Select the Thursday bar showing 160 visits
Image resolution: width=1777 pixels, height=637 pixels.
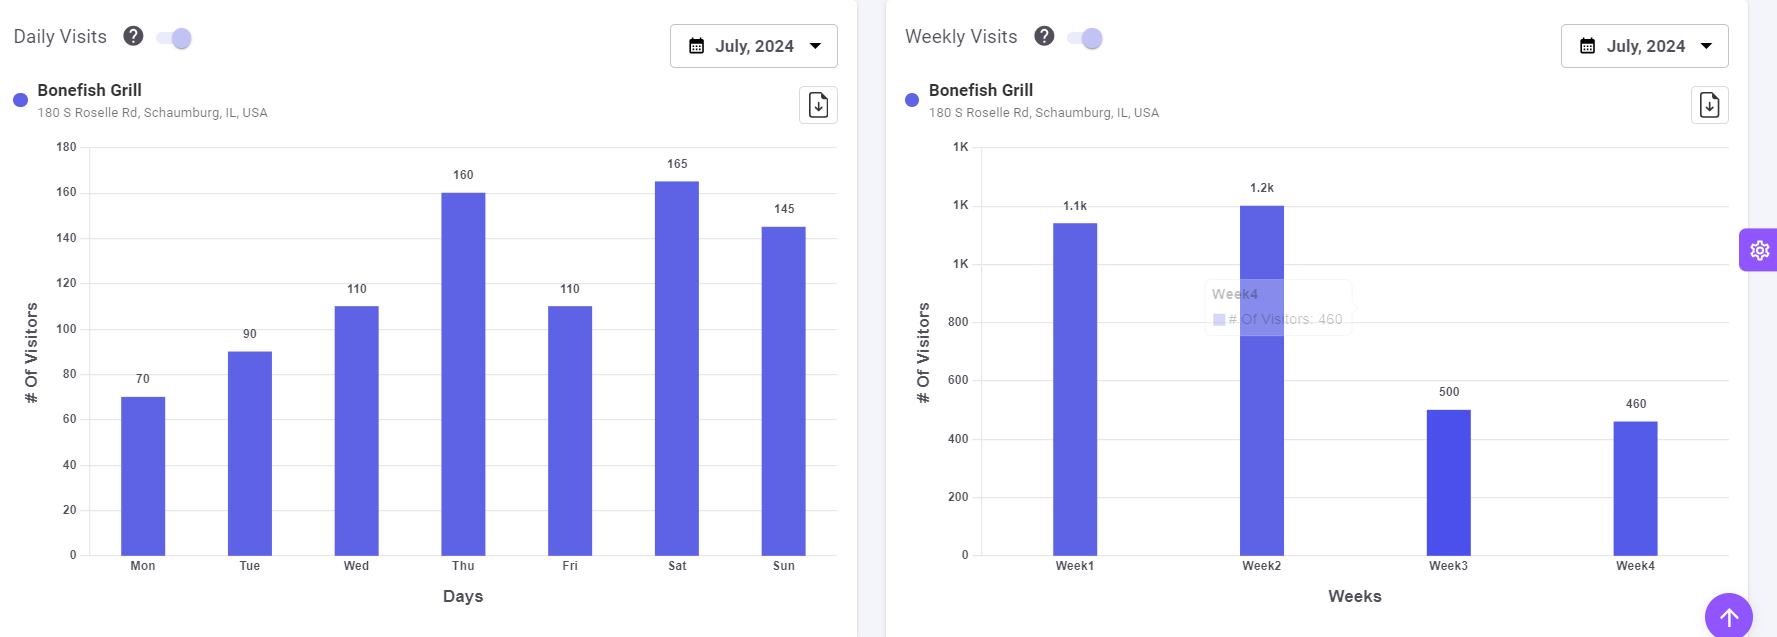(x=463, y=374)
